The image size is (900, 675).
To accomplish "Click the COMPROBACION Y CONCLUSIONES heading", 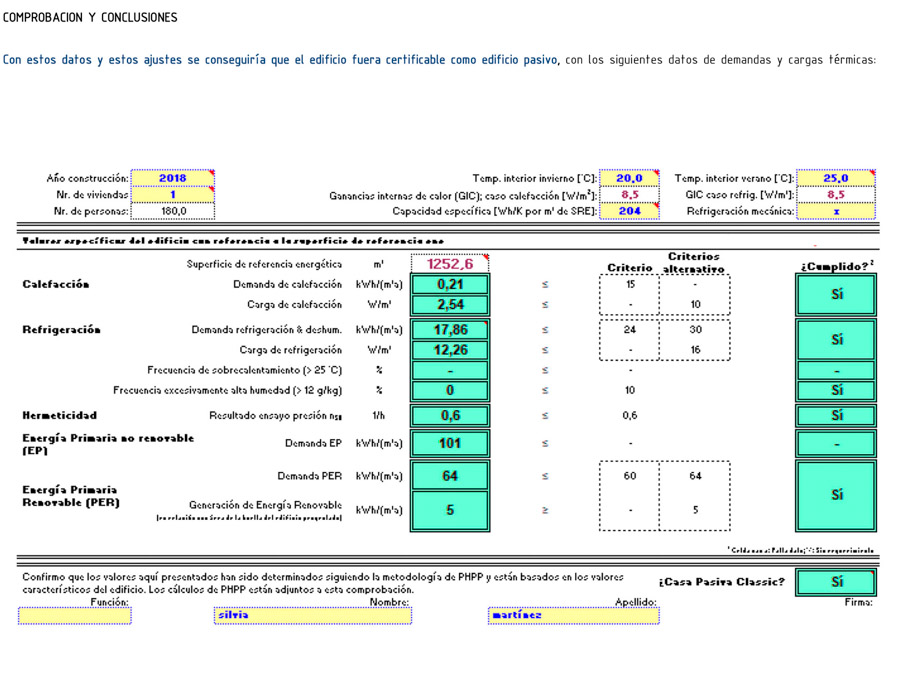I will pos(90,17).
